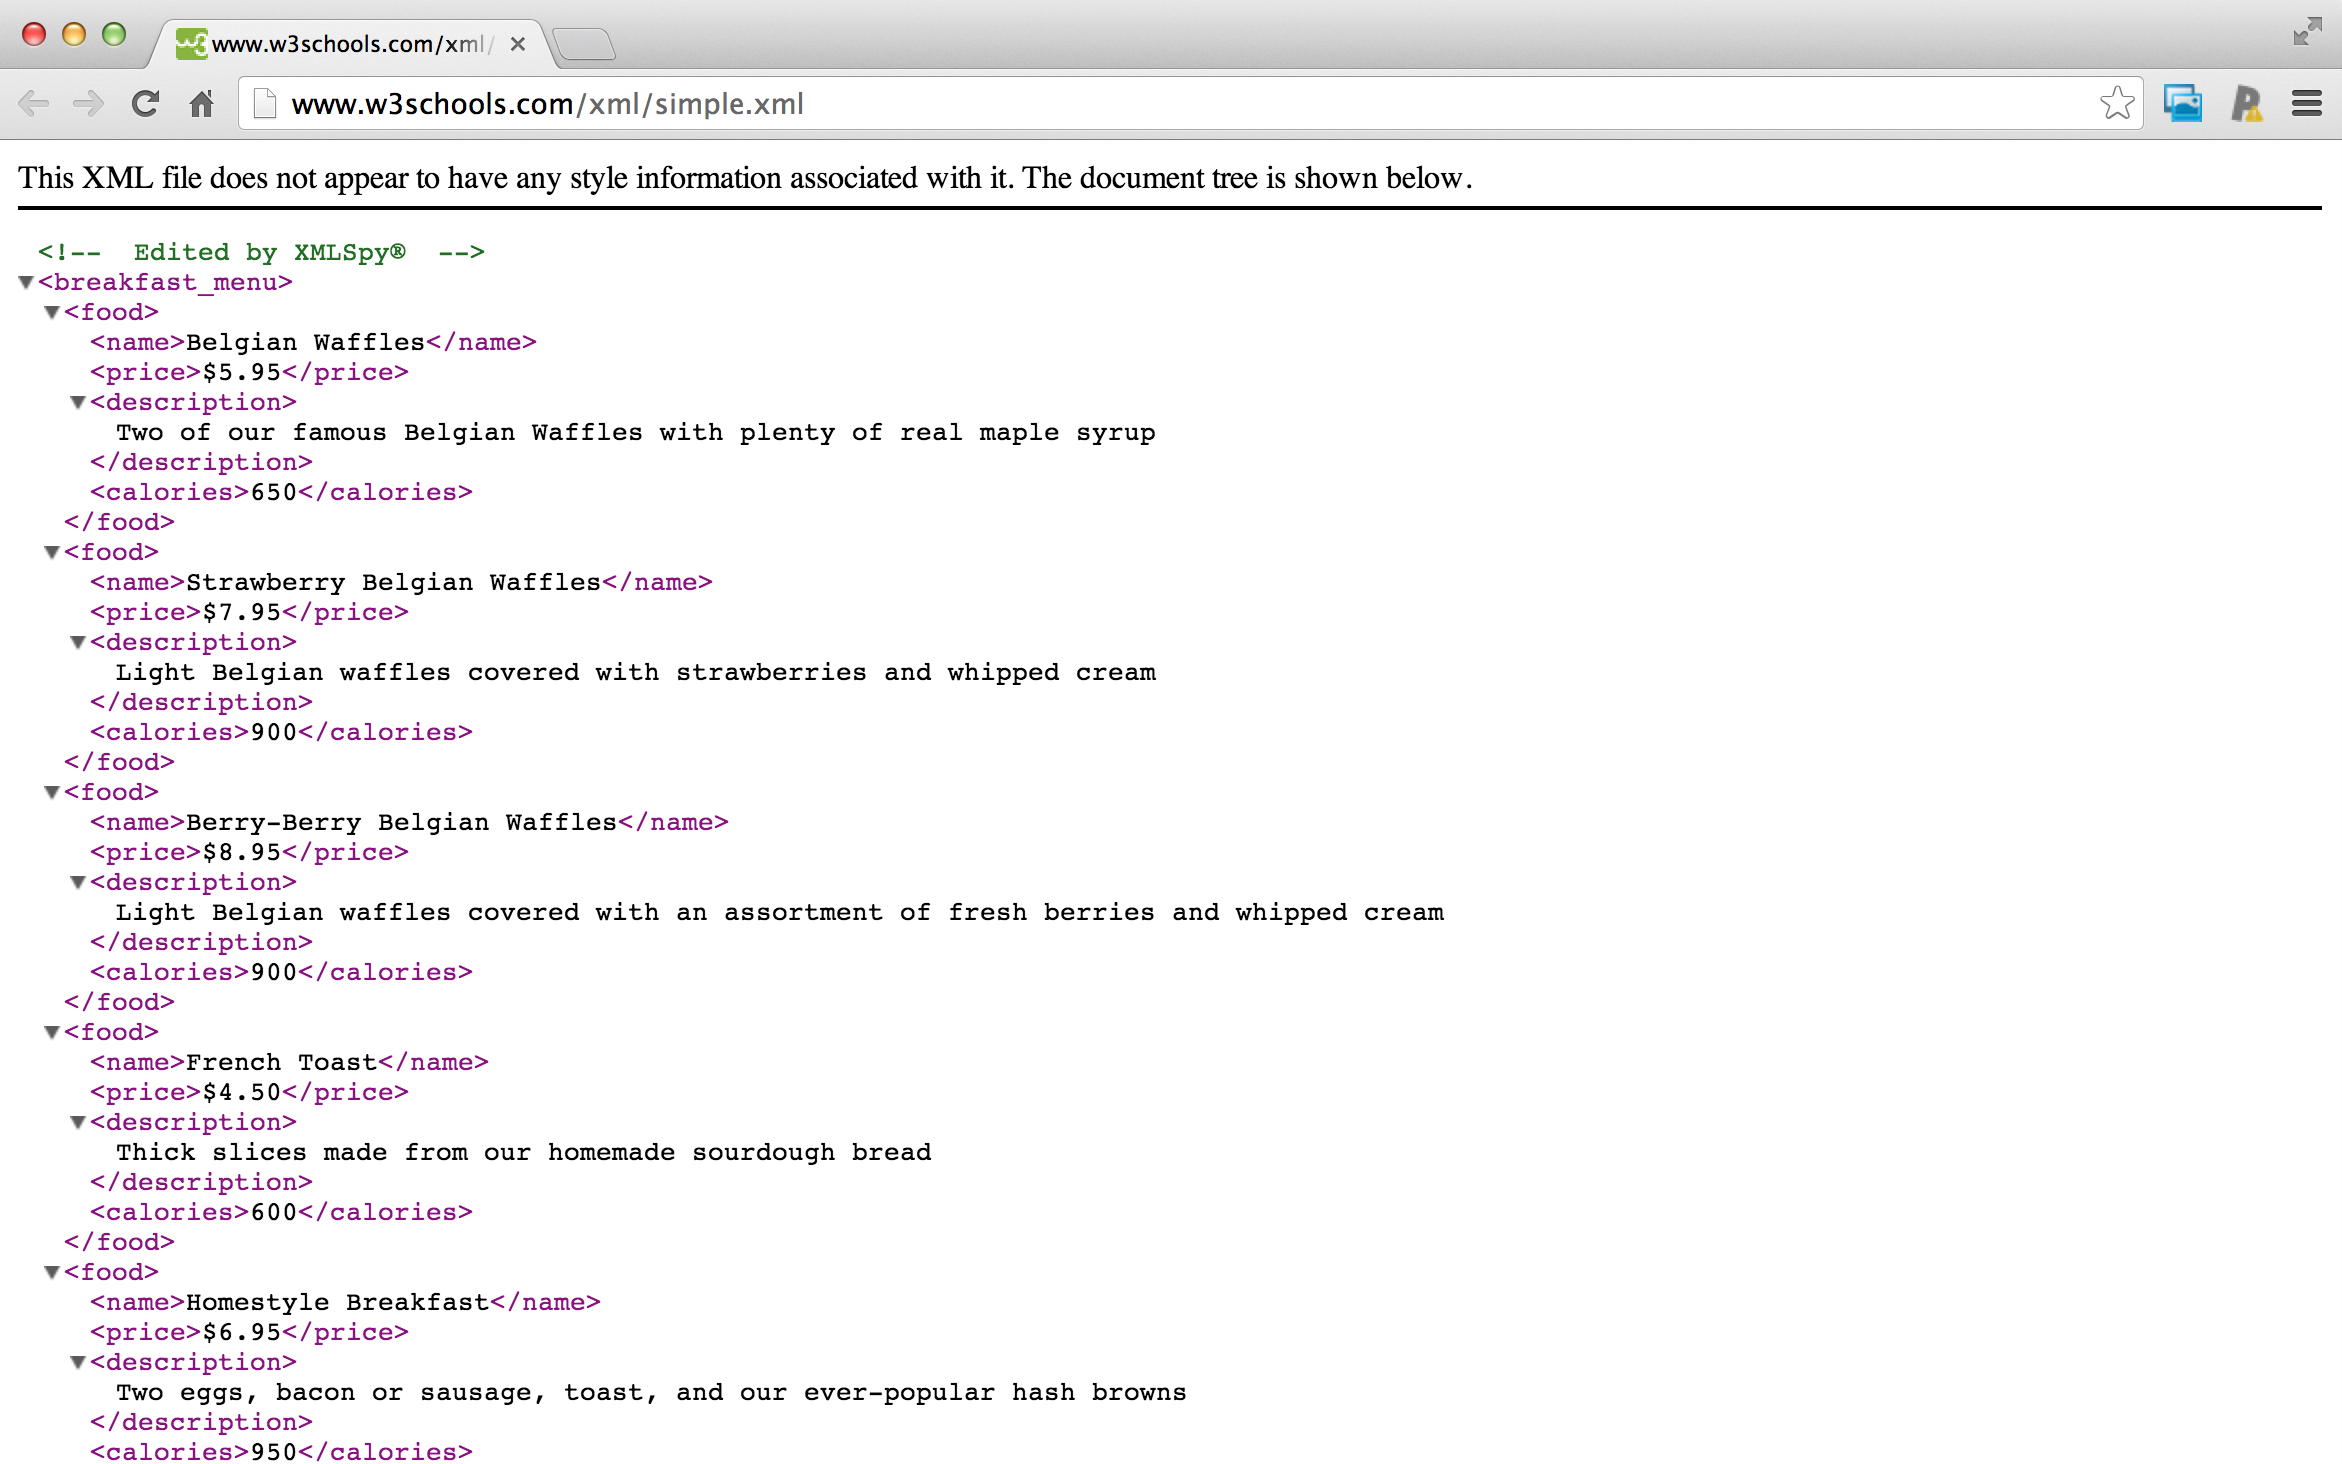
Task: Click the w3schools favicon on the tab
Action: point(191,44)
